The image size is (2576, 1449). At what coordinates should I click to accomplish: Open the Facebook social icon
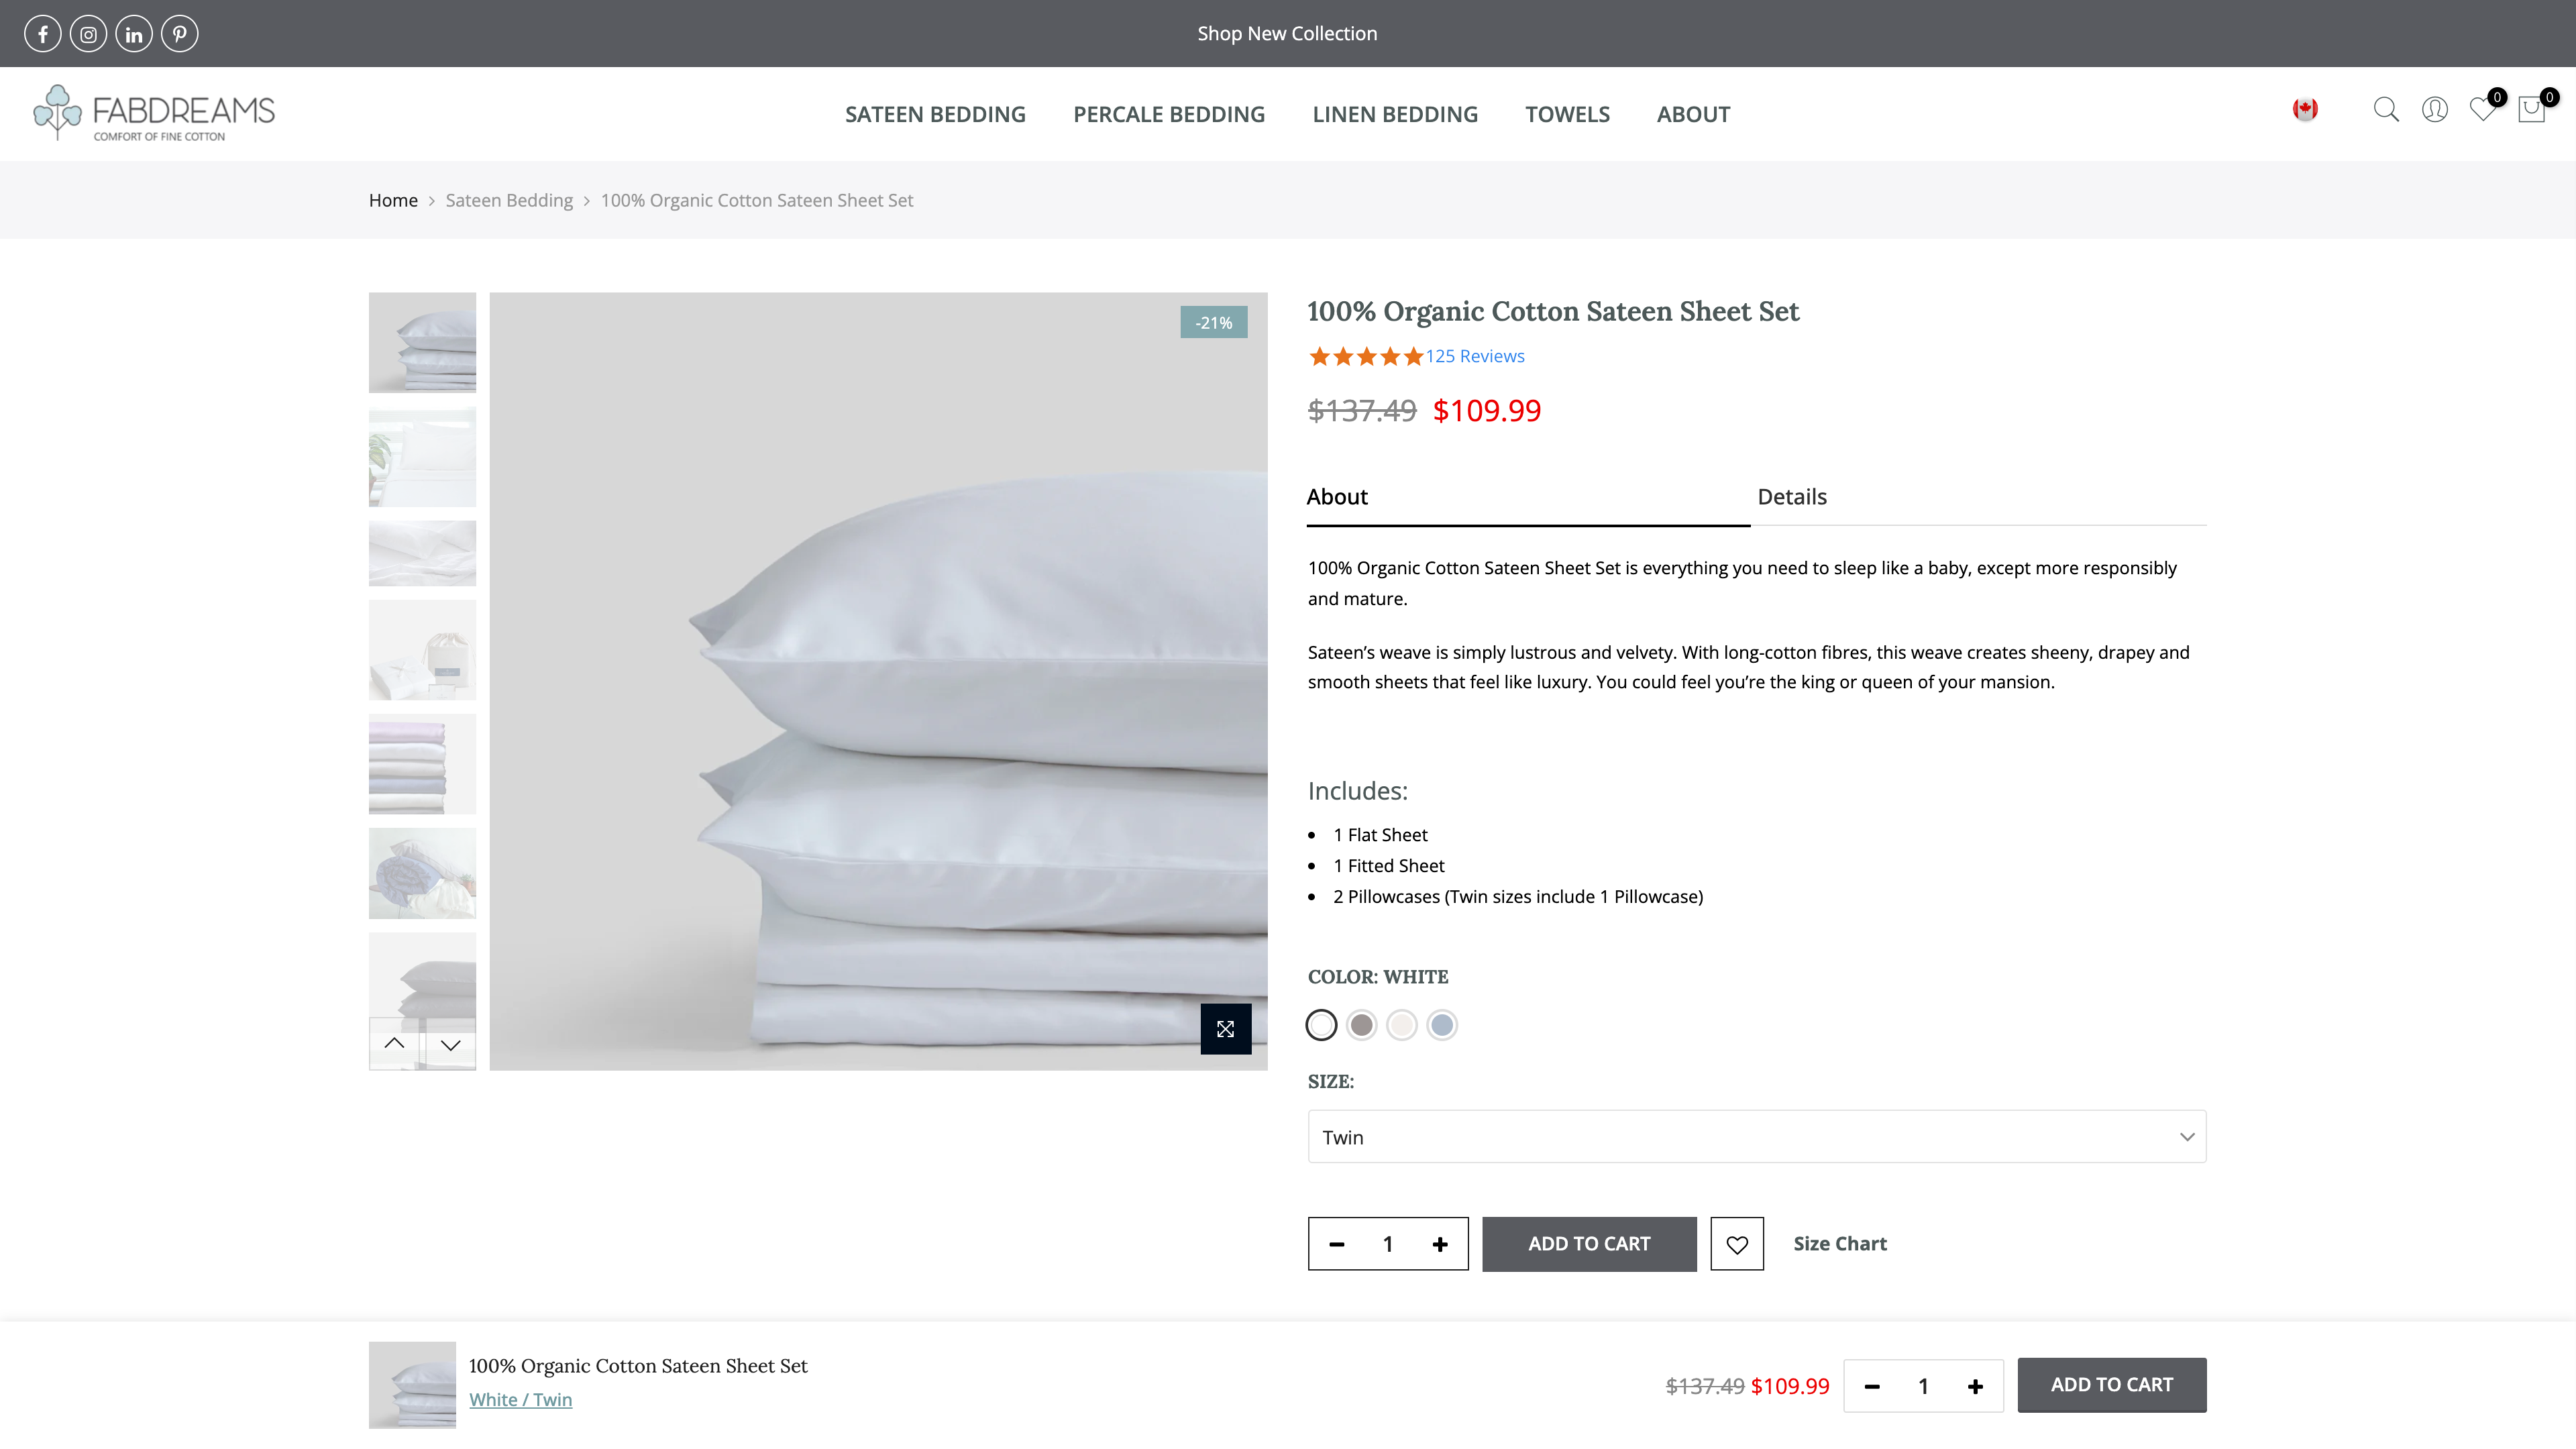pos(43,34)
